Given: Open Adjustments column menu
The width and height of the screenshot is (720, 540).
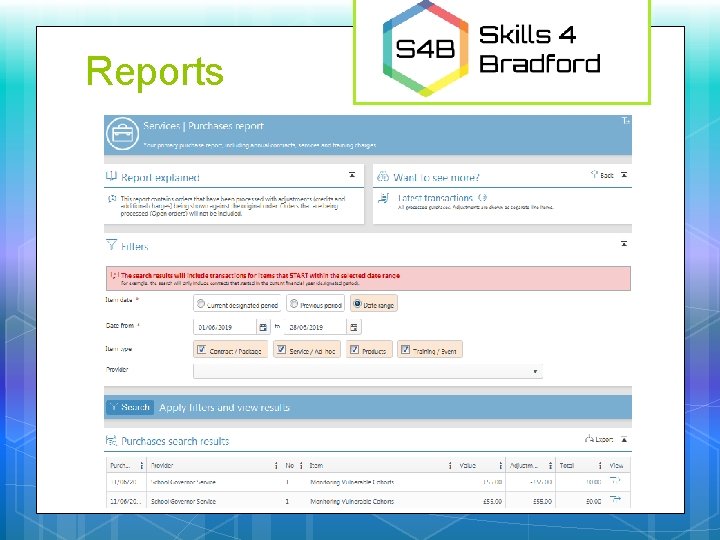Looking at the screenshot, I should 550,465.
